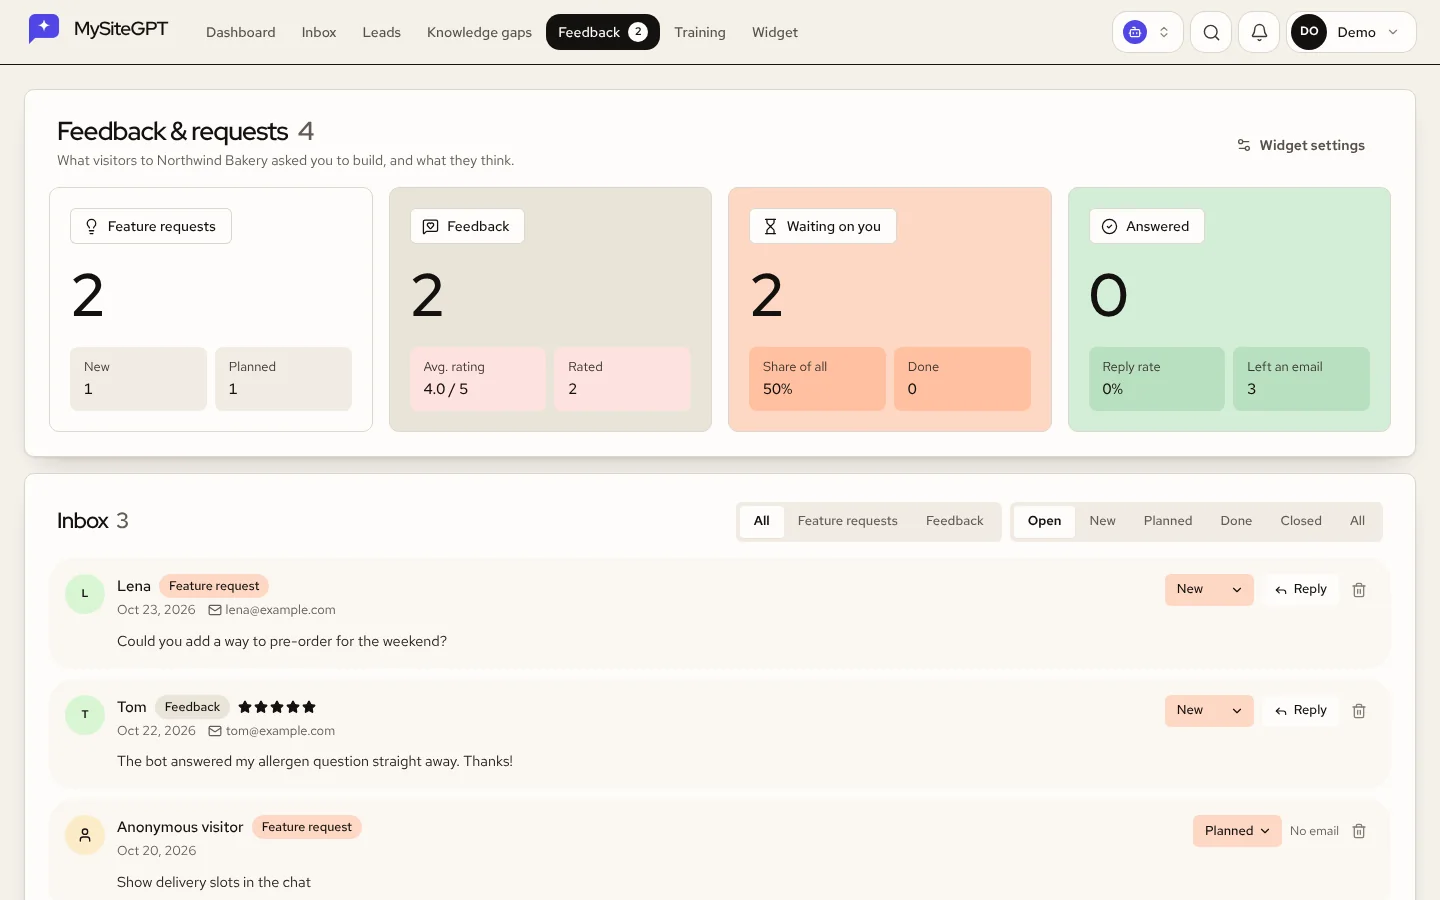Delete the Anonymous visitor request
This screenshot has height=900, width=1440.
click(1359, 831)
